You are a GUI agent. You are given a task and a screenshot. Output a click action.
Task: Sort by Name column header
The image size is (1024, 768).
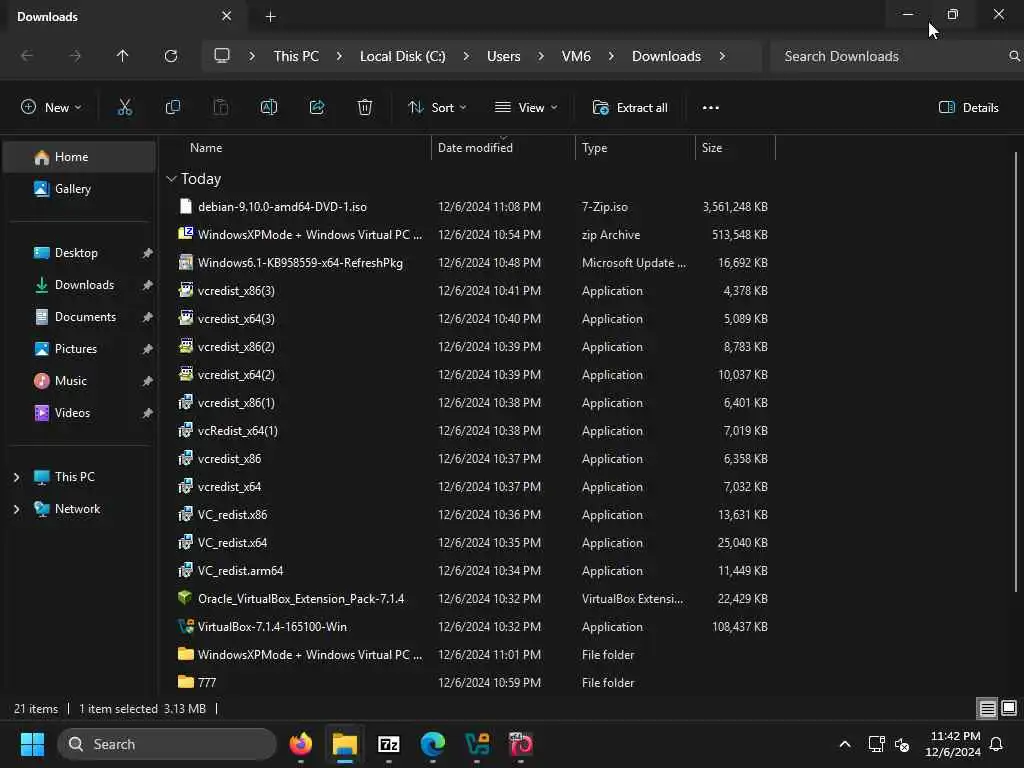206,148
